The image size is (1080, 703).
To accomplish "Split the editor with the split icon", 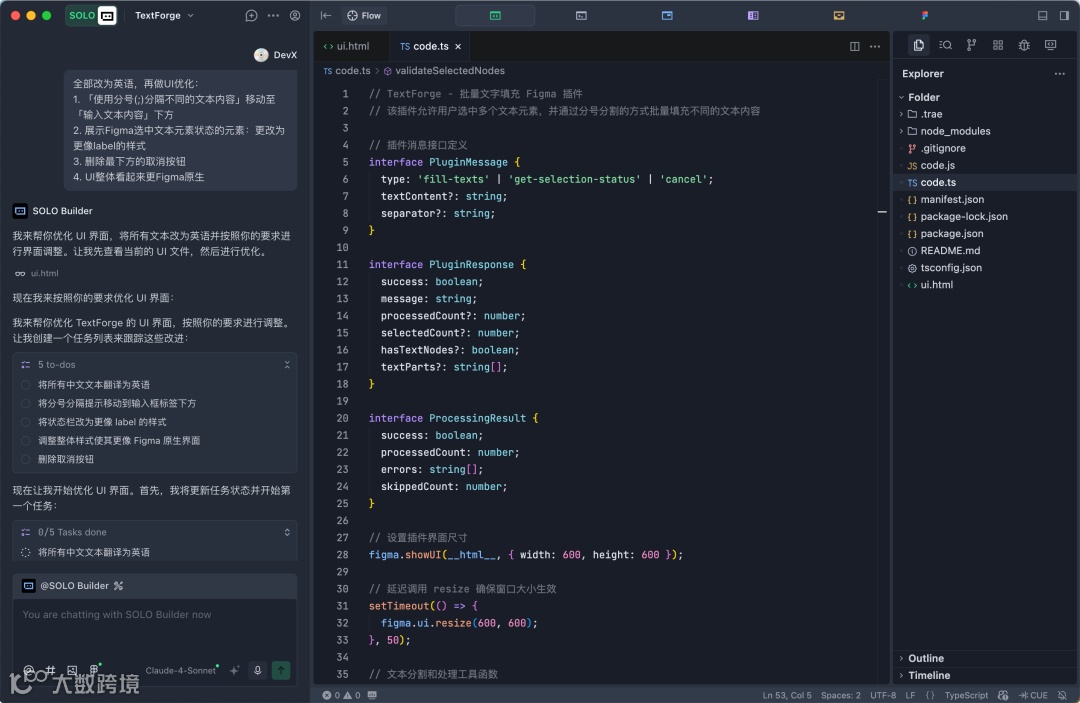I will pyautogui.click(x=854, y=46).
